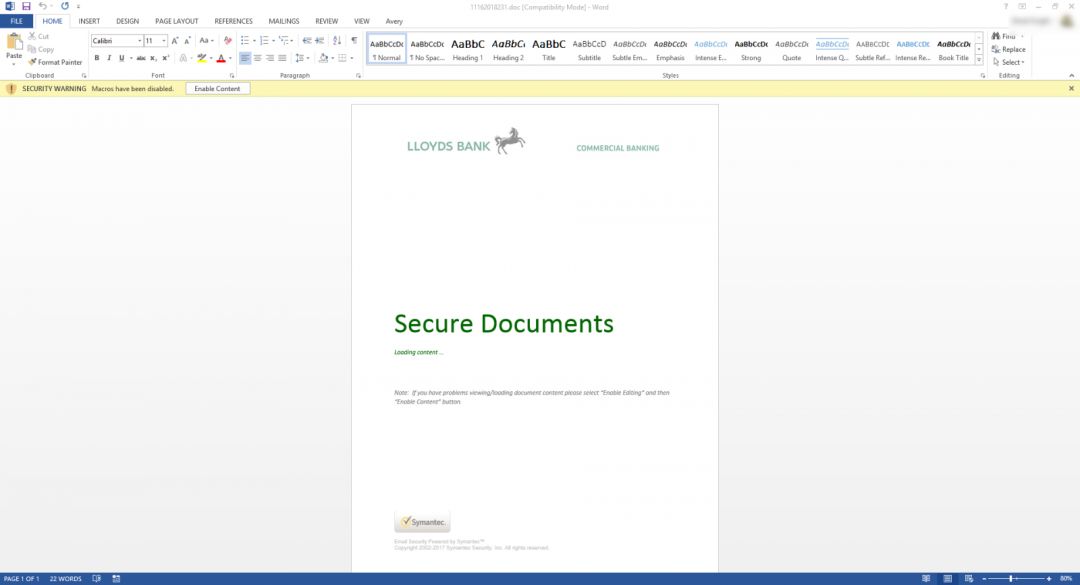The width and height of the screenshot is (1080, 585).
Task: Sort the selected paragraphs
Action: click(x=337, y=41)
